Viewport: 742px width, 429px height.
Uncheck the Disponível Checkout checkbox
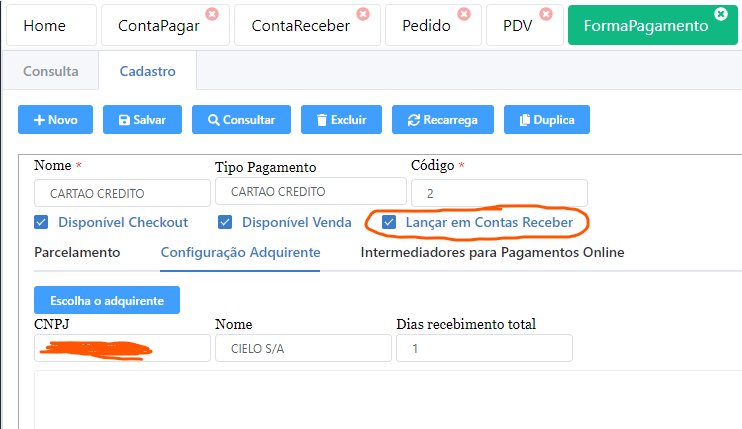coord(42,222)
